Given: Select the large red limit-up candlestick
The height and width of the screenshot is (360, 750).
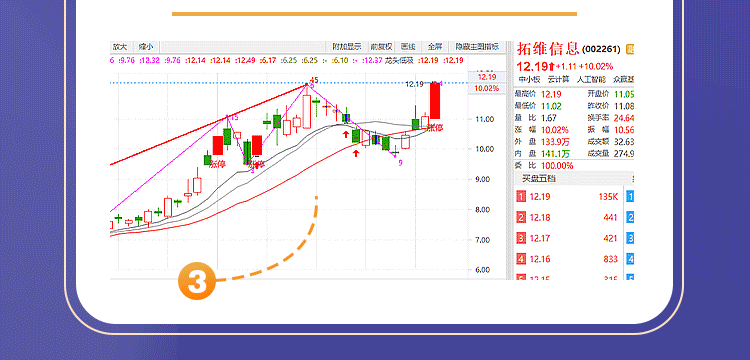Looking at the screenshot, I should pyautogui.click(x=435, y=100).
